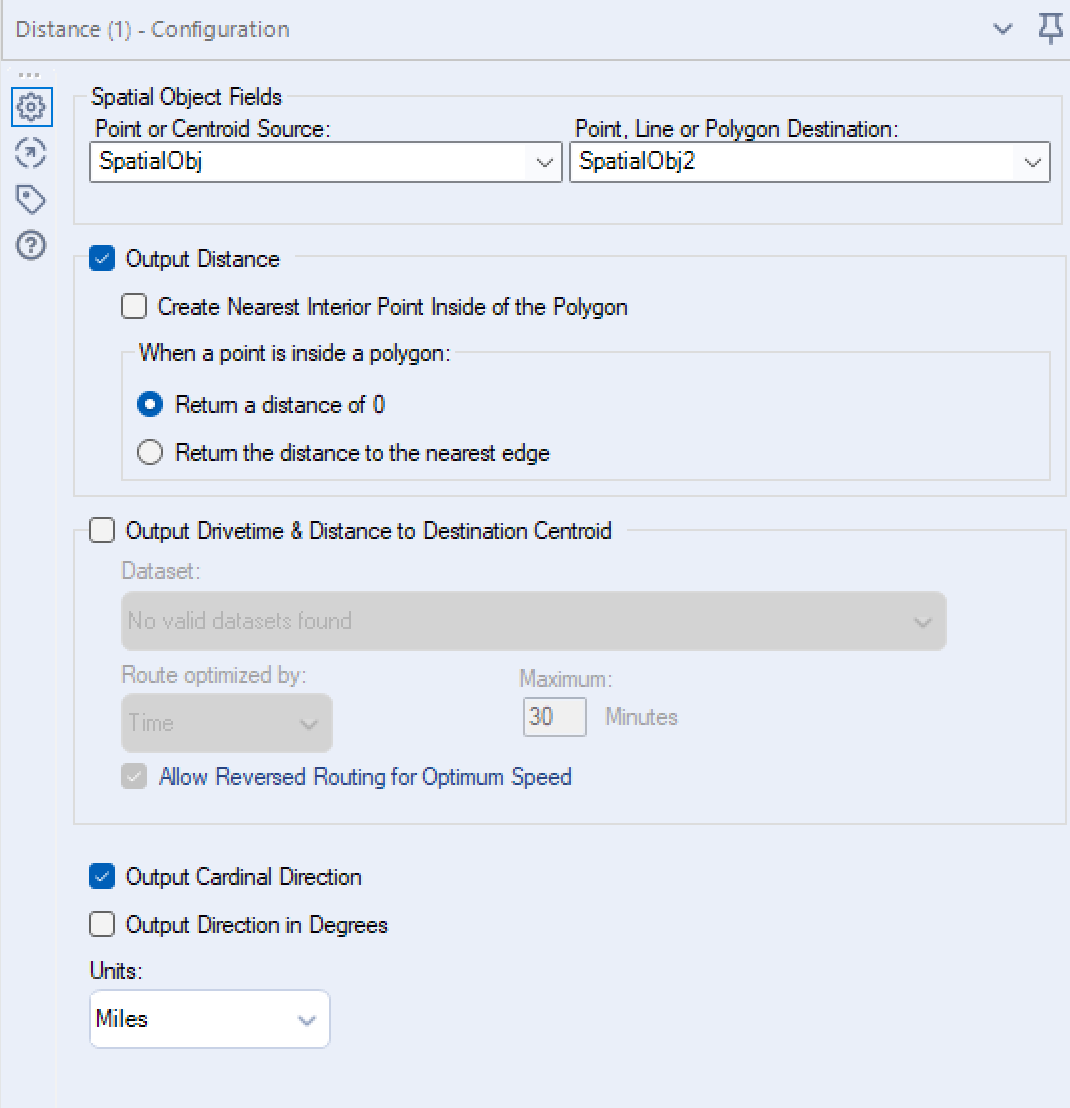Screen dimensions: 1070x1108
Task: Enable Create Nearest Interior Point checkbox
Action: [134, 306]
